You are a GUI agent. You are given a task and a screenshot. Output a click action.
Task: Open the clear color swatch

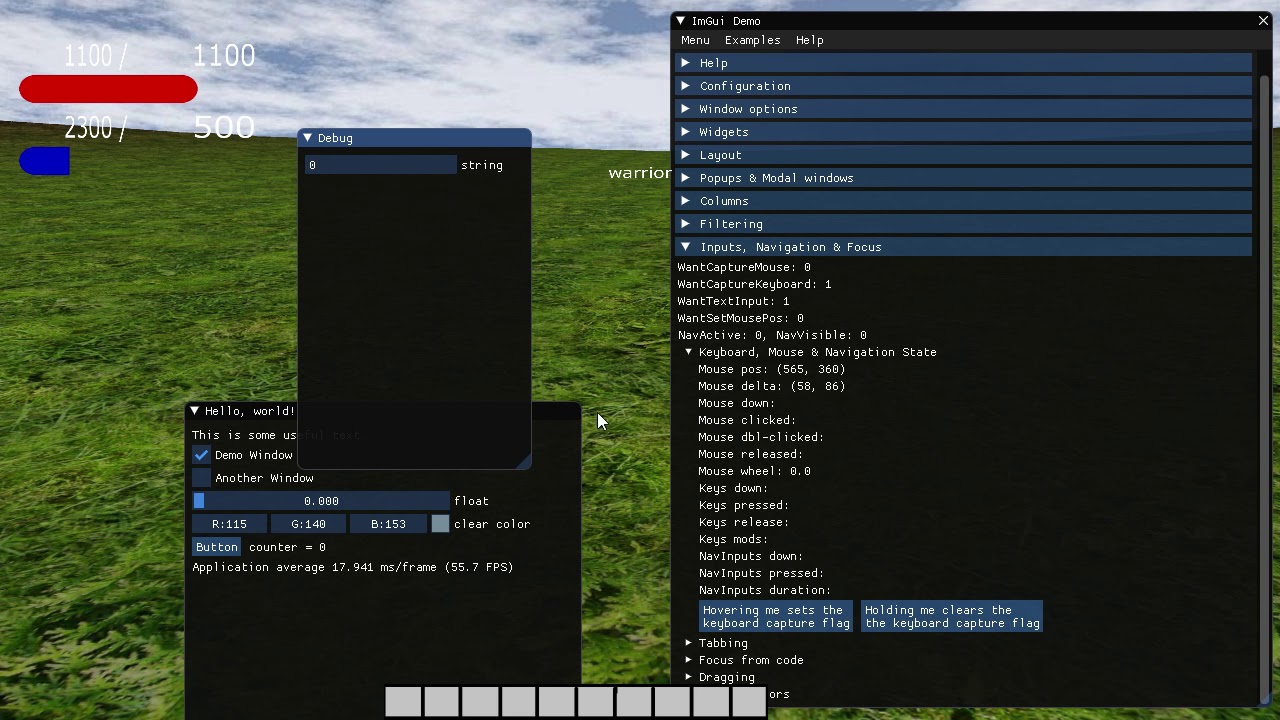440,524
